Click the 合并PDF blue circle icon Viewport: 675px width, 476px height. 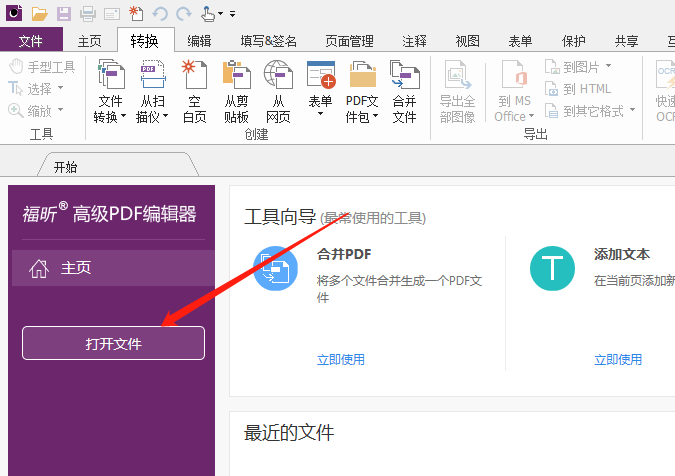[x=276, y=268]
